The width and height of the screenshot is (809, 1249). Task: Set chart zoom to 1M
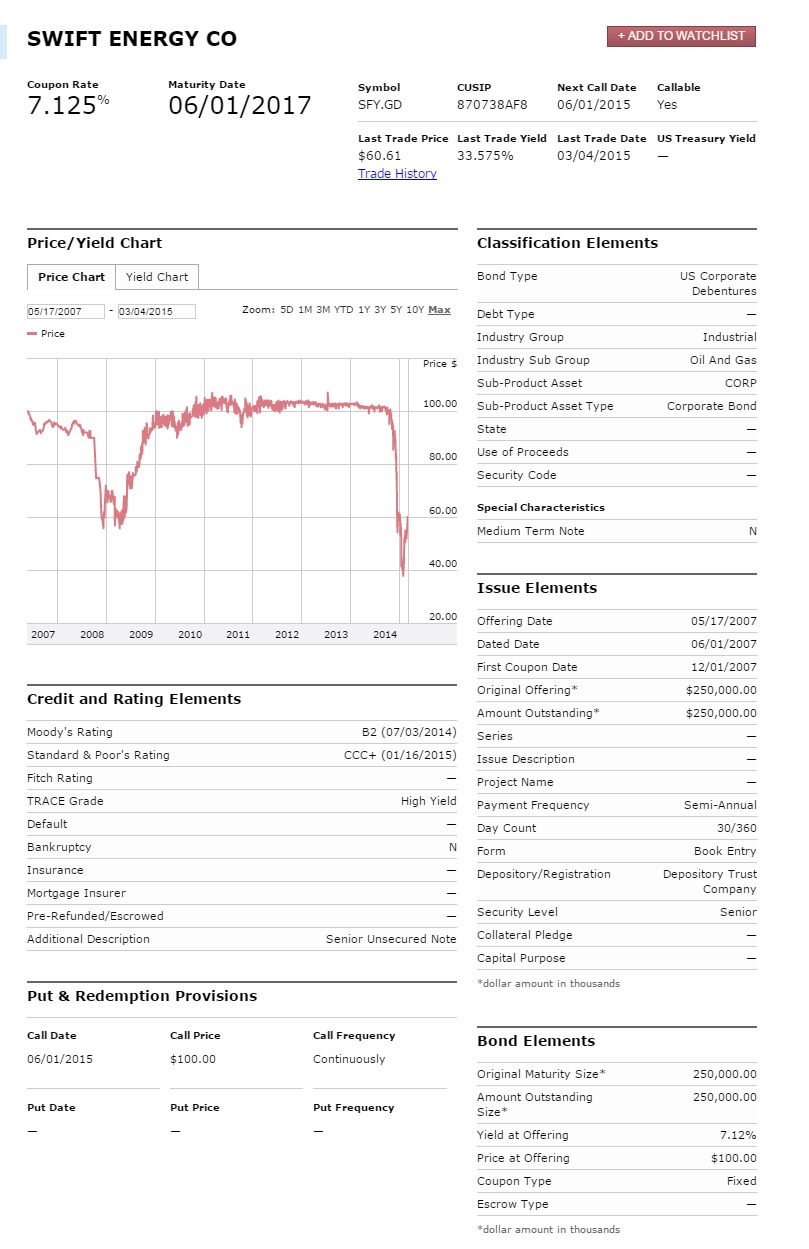(x=305, y=310)
